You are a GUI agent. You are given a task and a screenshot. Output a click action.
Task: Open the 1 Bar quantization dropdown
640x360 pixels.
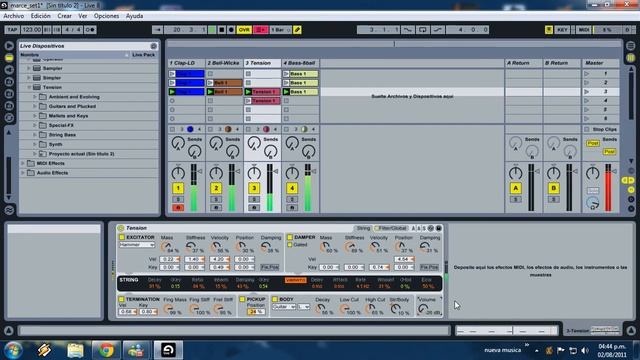click(280, 30)
